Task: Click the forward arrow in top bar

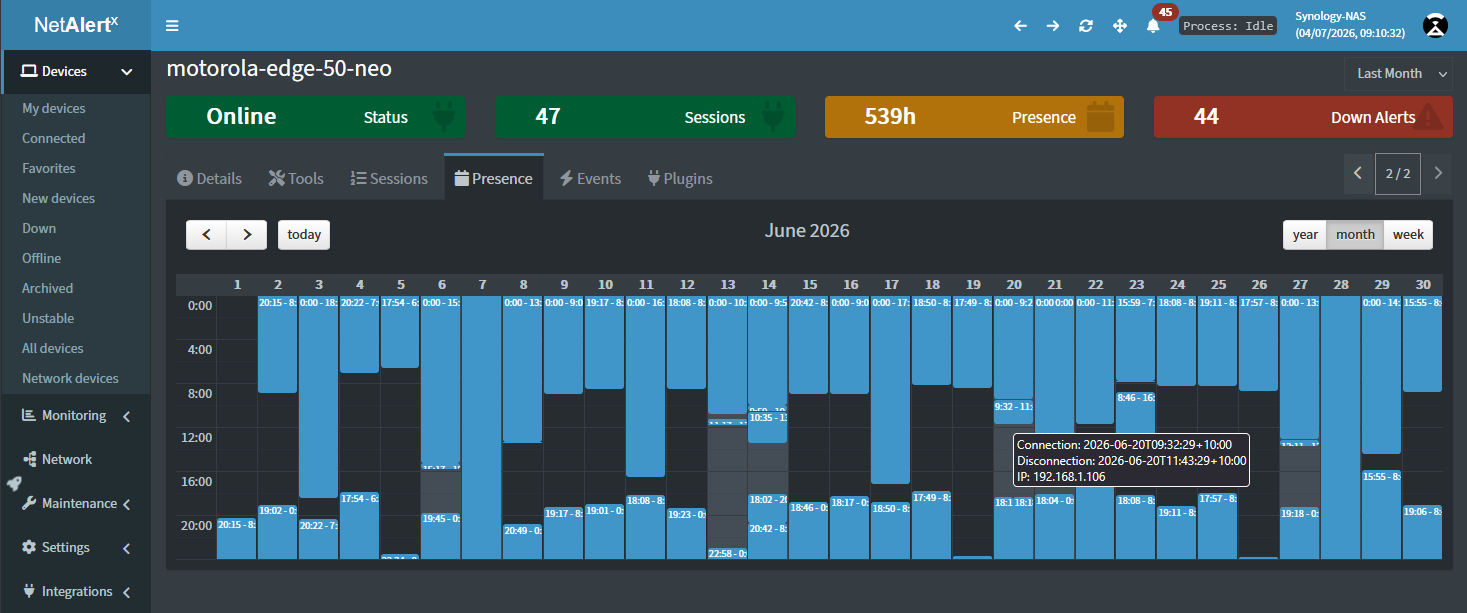Action: (1053, 26)
